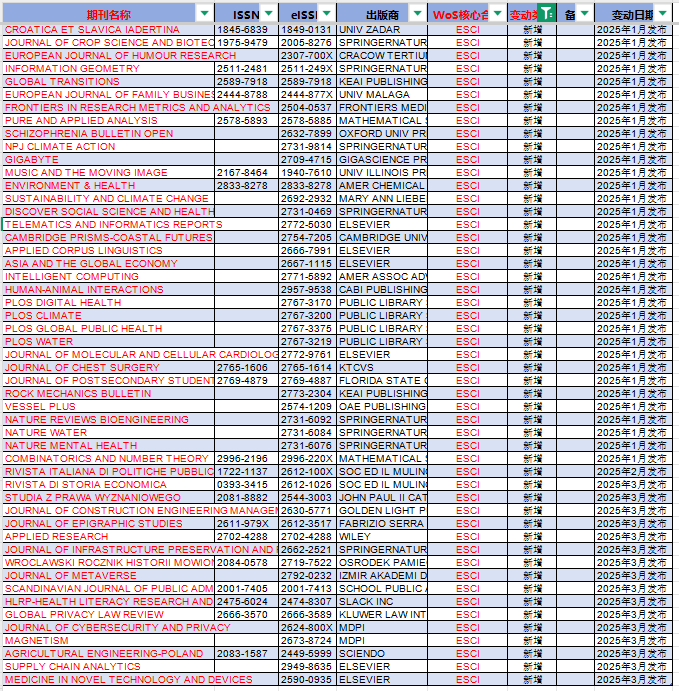Select 新增 cell in GIGABYTE row
This screenshot has height=691, width=679.
[532, 160]
